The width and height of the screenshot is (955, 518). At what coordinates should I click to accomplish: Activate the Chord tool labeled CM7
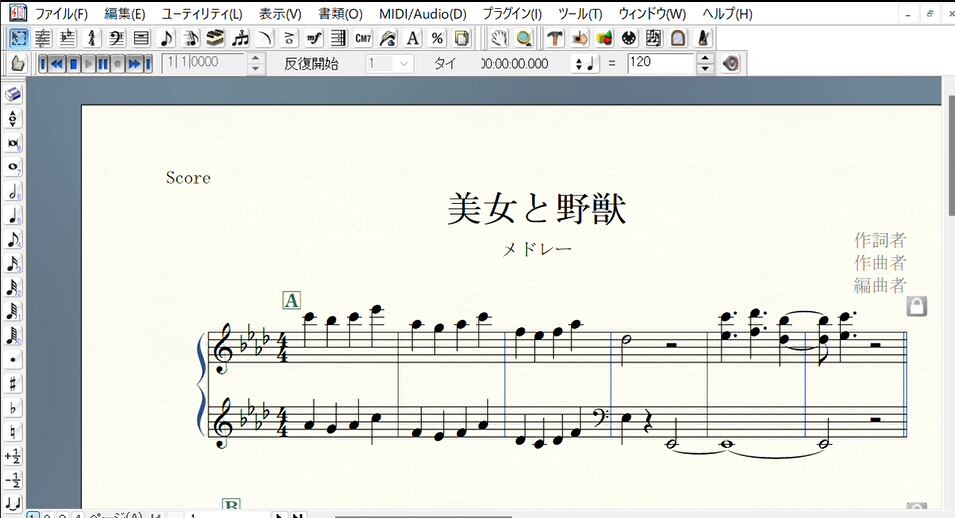pos(363,38)
